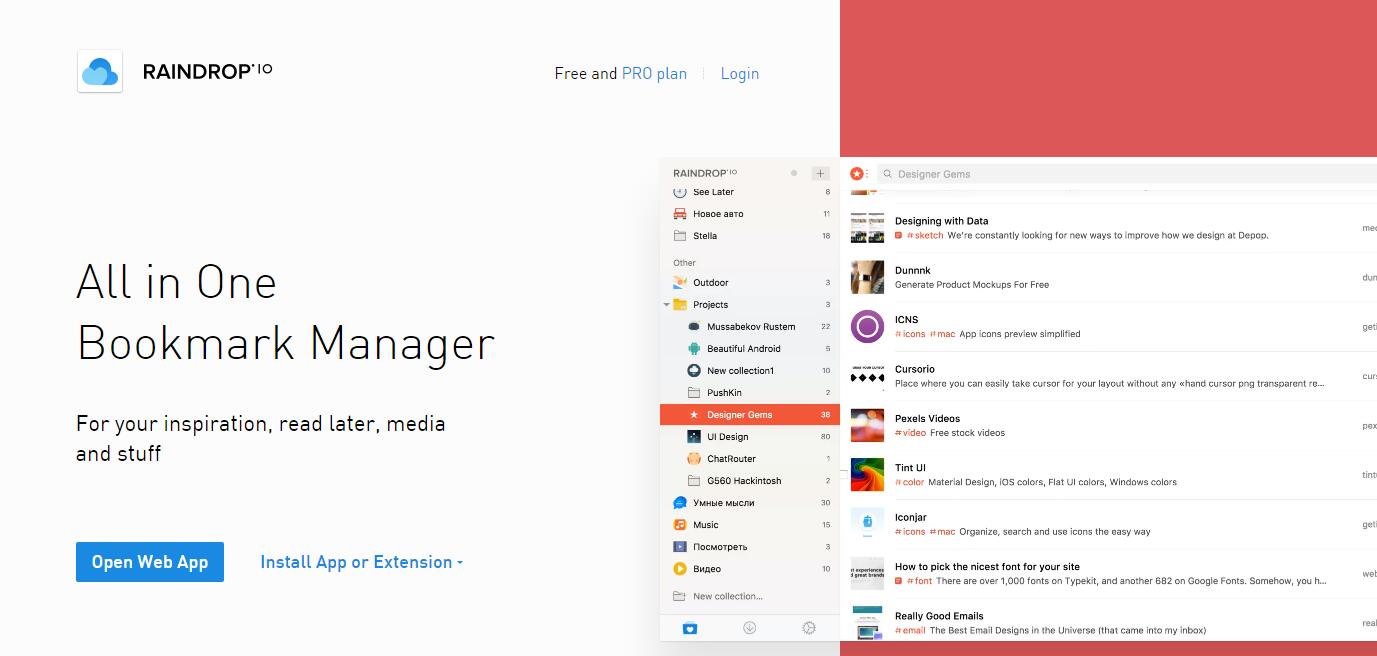1377x656 pixels.
Task: Click the red star collection badge
Action: click(x=857, y=174)
